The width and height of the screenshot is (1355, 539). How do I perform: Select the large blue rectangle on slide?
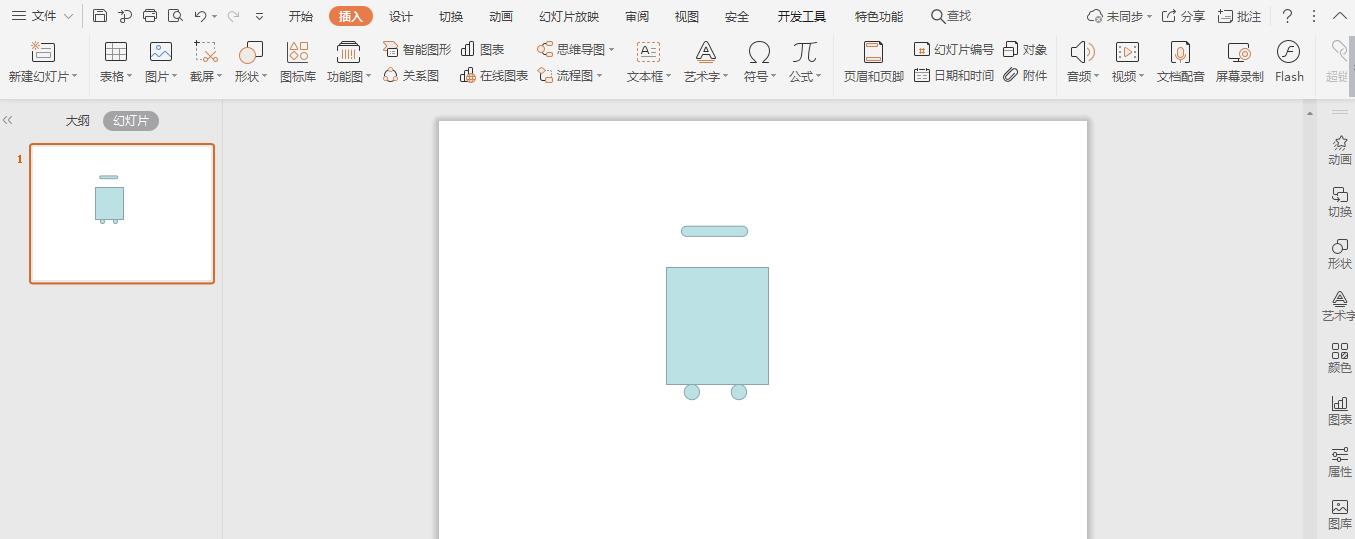(717, 325)
